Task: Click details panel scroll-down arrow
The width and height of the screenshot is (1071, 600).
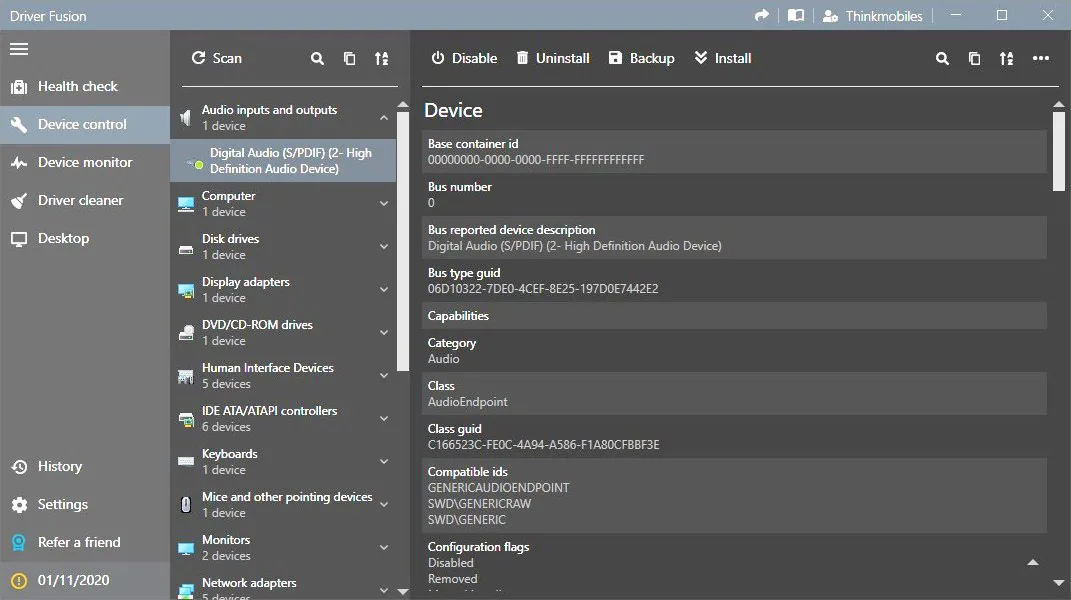Action: pyautogui.click(x=1059, y=583)
